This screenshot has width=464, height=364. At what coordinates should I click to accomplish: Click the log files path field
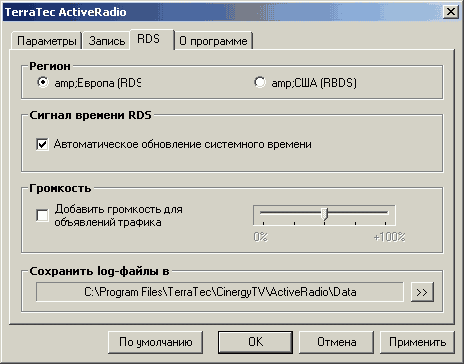220,292
